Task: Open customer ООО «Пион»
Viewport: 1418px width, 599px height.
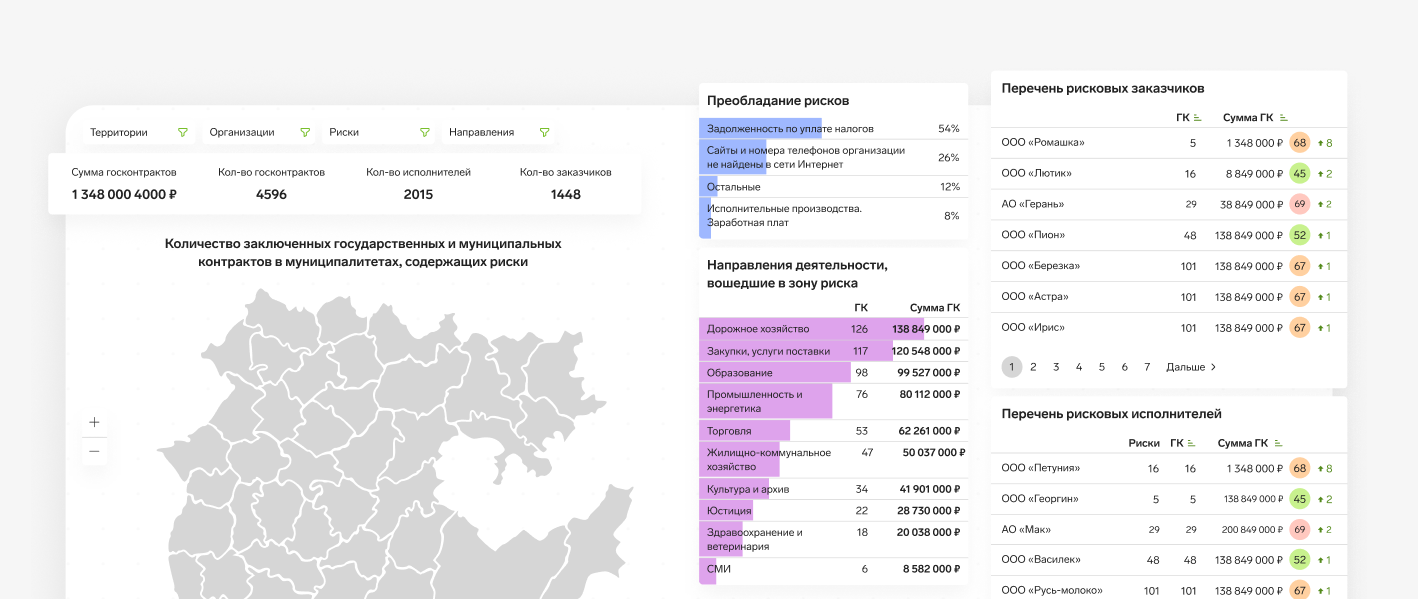Action: click(1033, 235)
